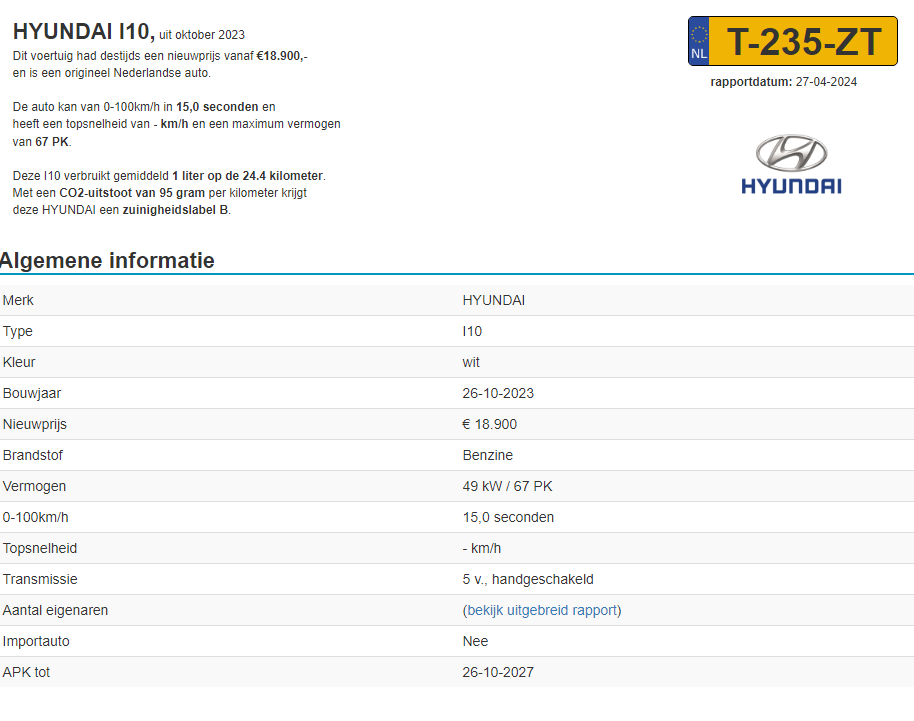This screenshot has width=914, height=721.
Task: Click the 'Bouwjaar' row label
Action: (x=32, y=393)
